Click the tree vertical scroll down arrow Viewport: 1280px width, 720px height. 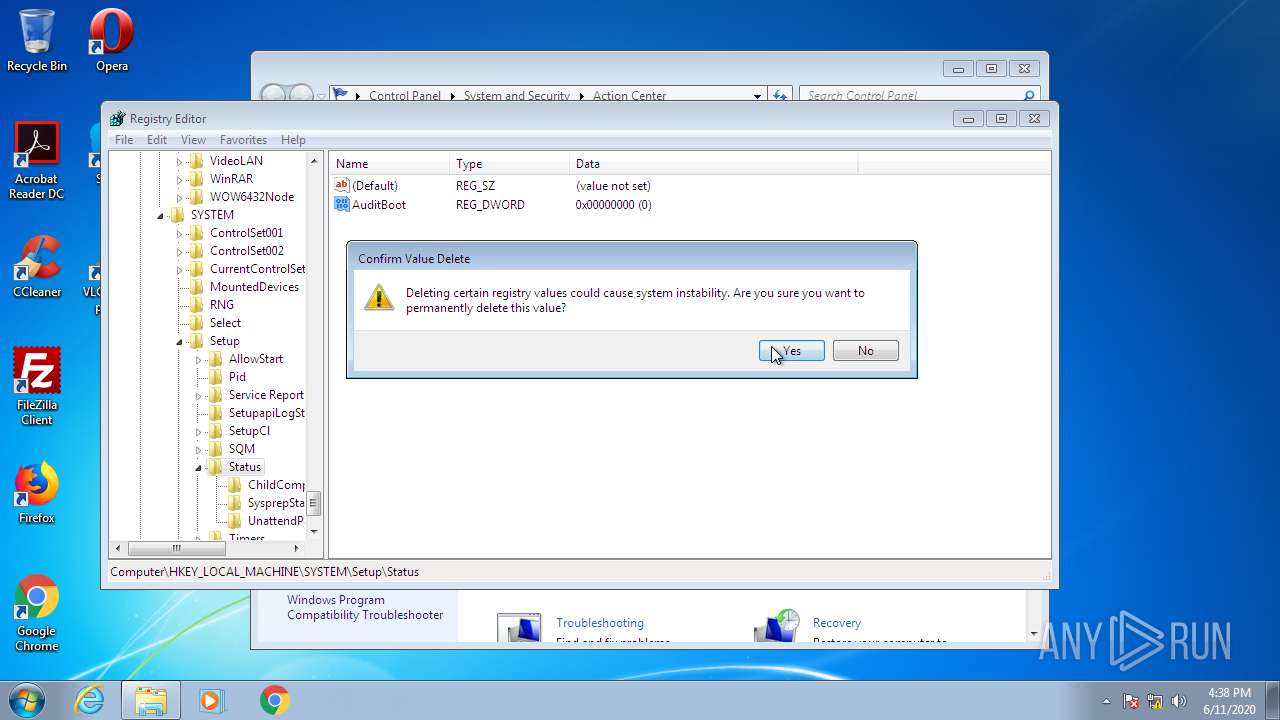coord(313,531)
